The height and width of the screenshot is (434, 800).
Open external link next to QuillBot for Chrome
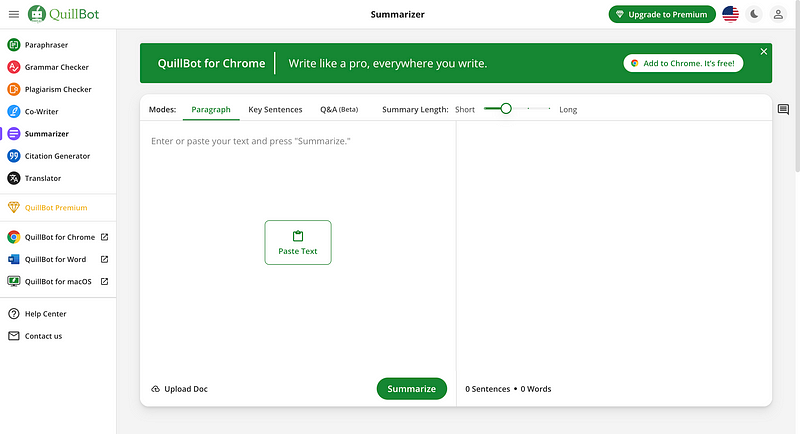[105, 237]
